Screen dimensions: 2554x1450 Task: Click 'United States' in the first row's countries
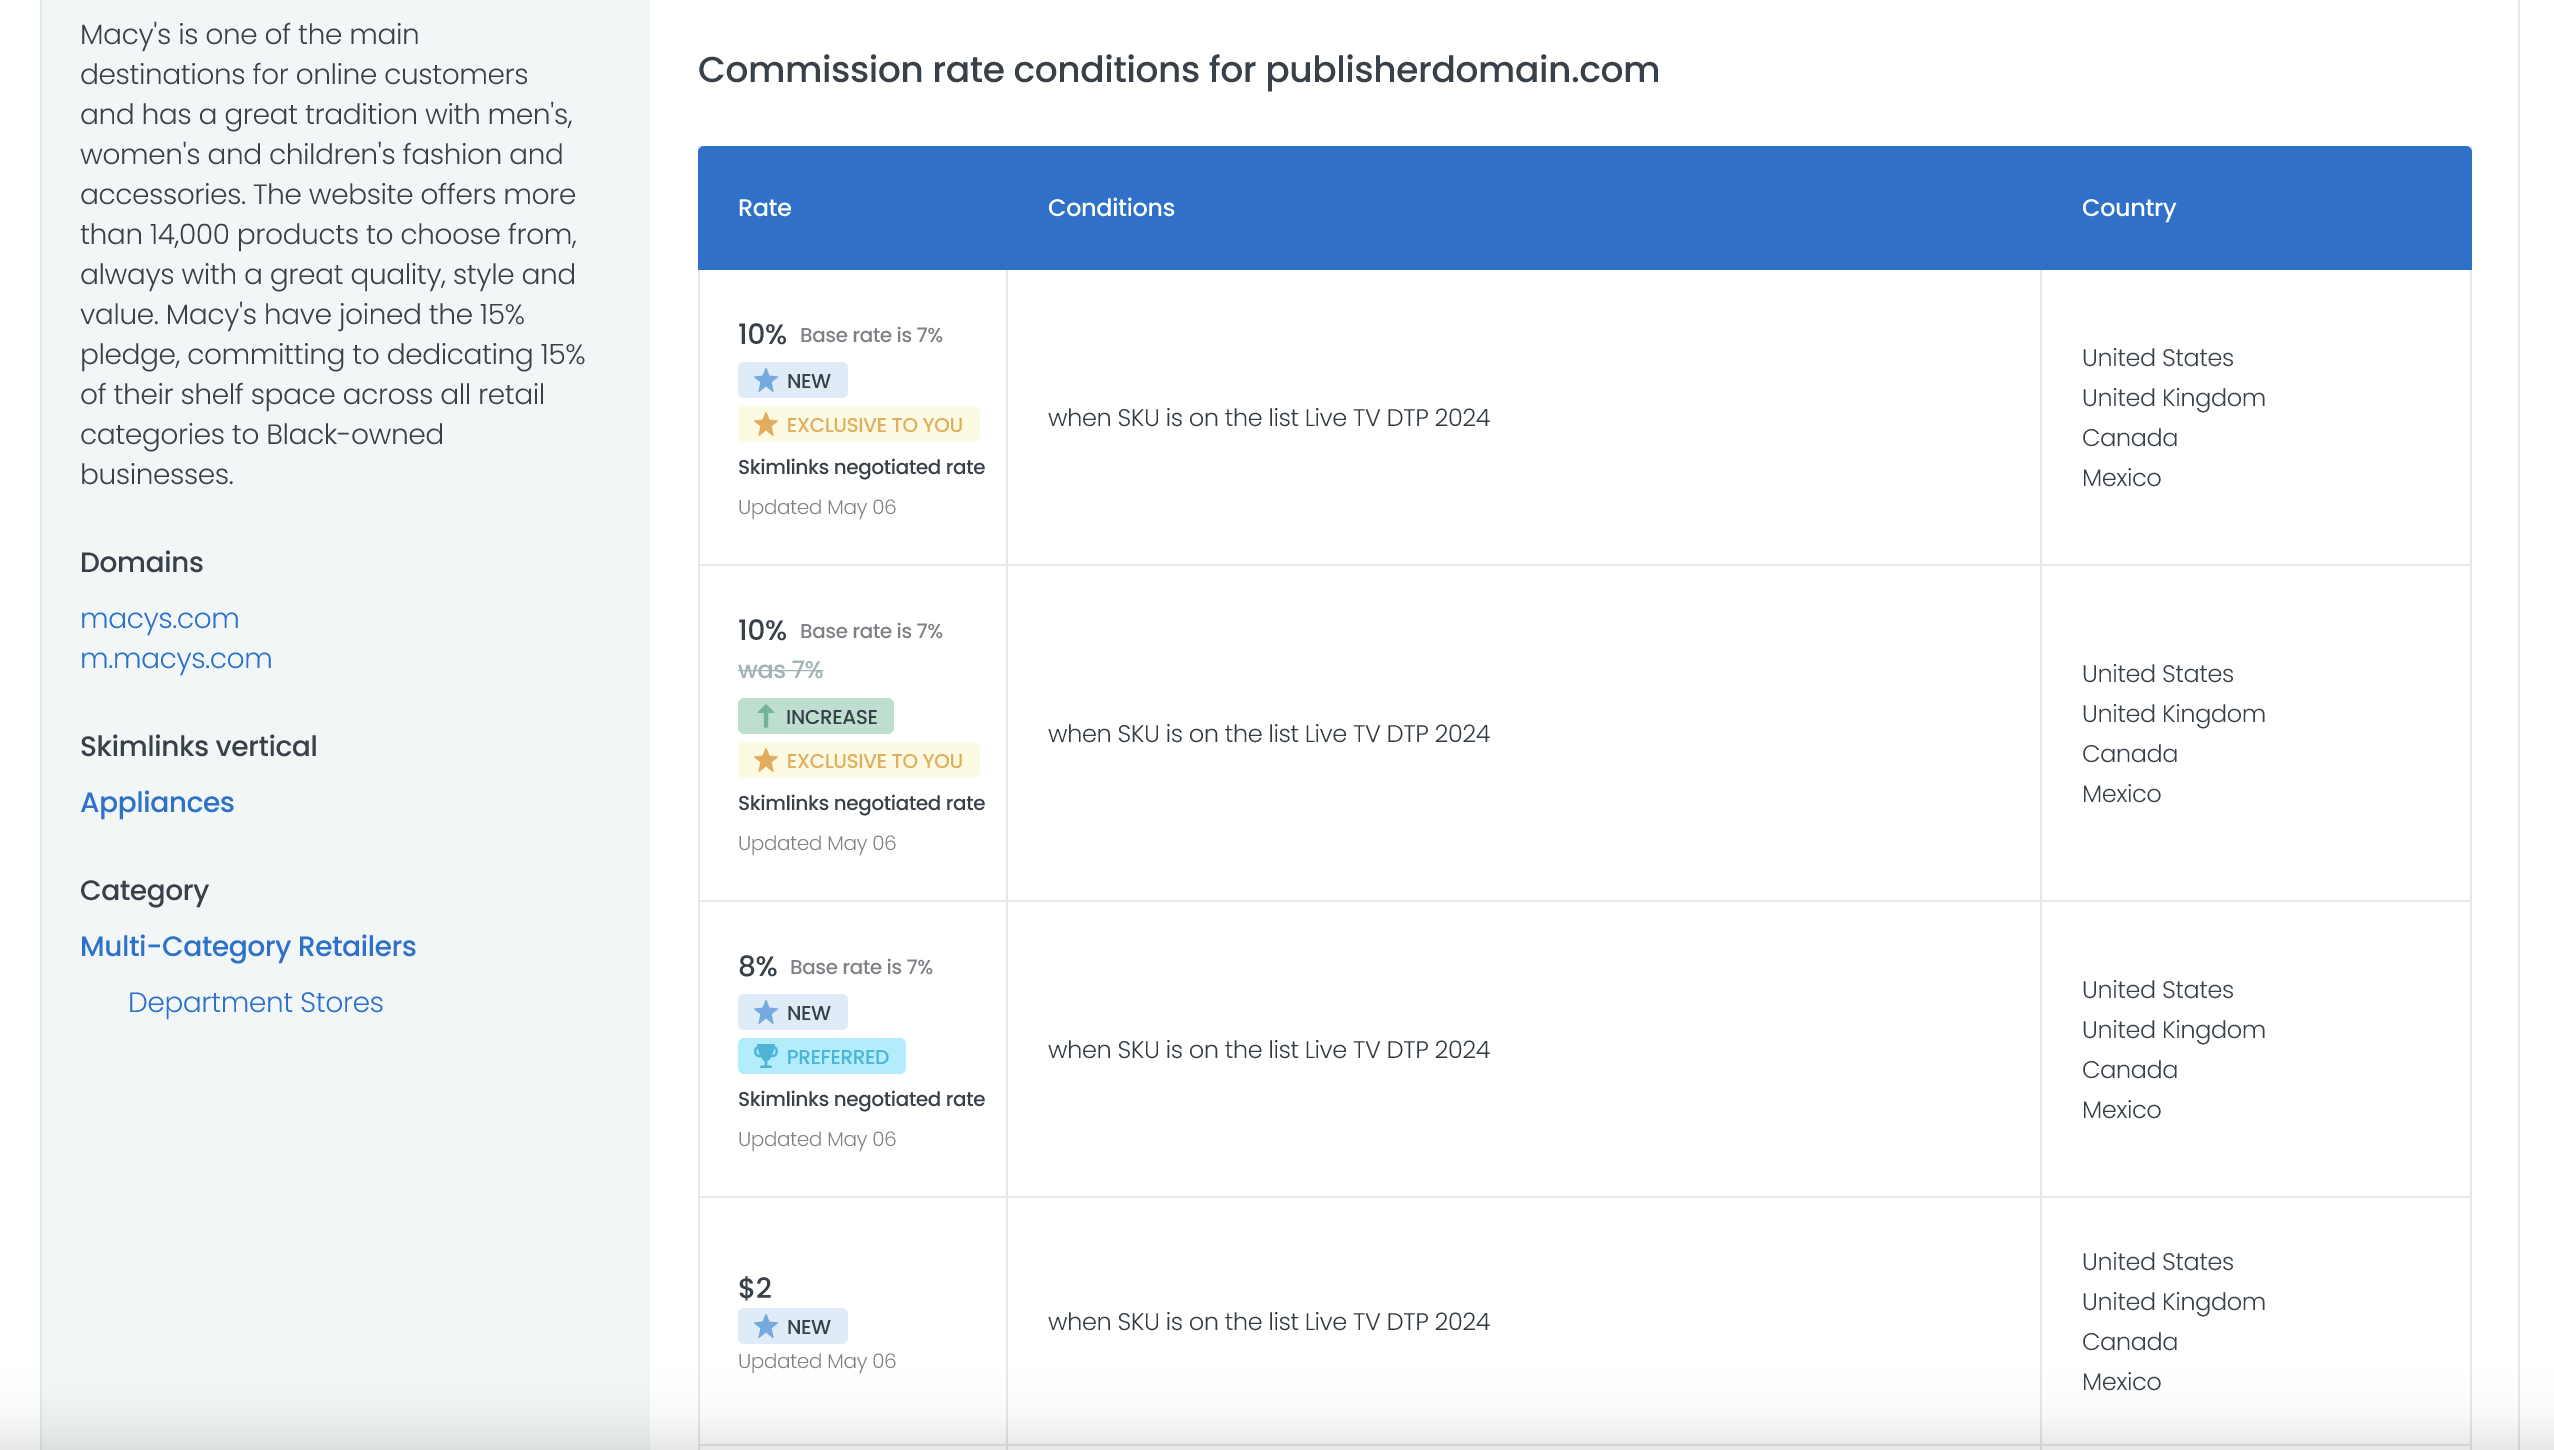(x=2157, y=358)
